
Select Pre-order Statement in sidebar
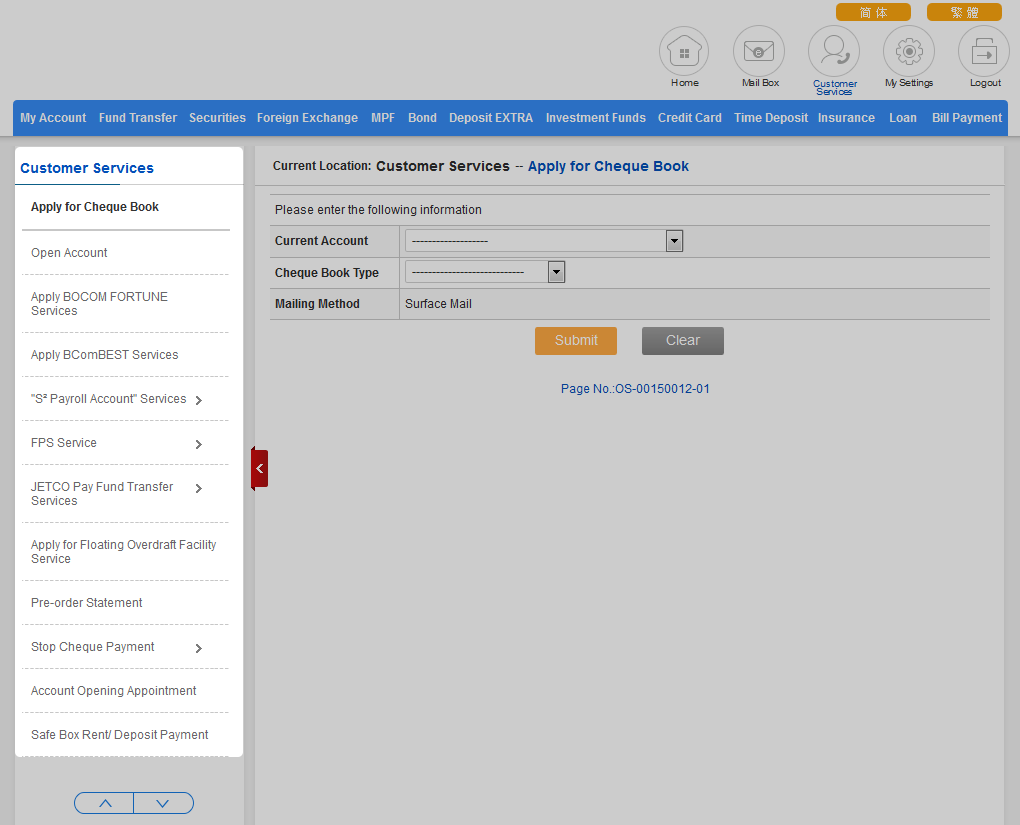coord(87,603)
